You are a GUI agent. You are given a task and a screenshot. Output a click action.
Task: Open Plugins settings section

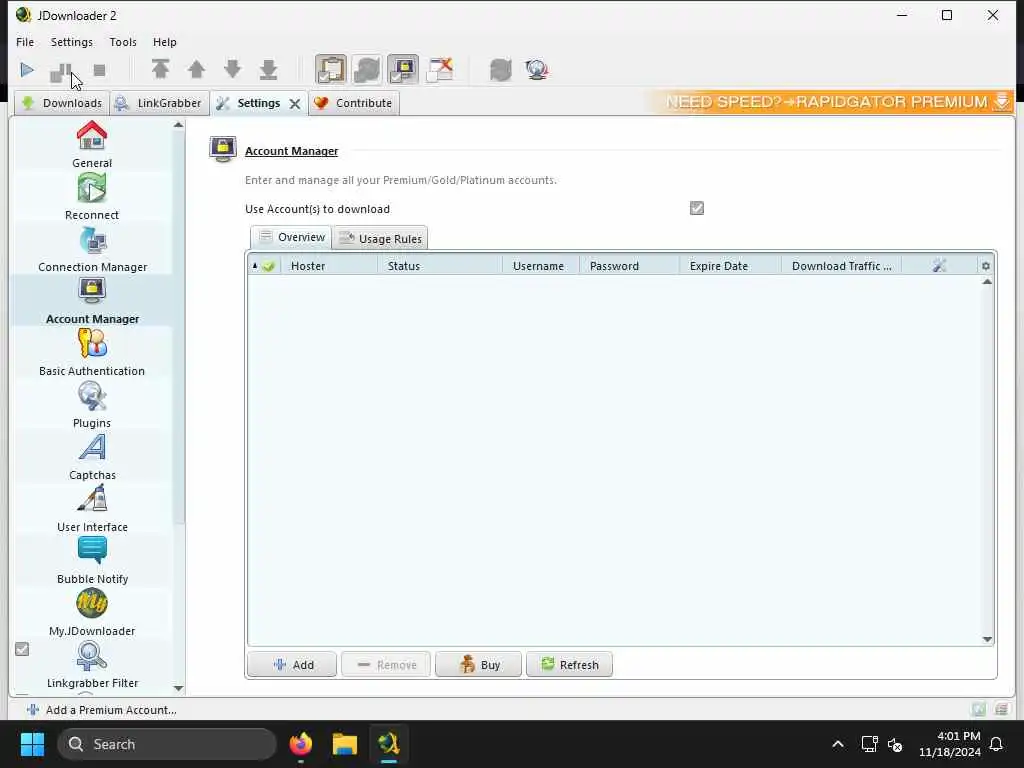(x=92, y=406)
